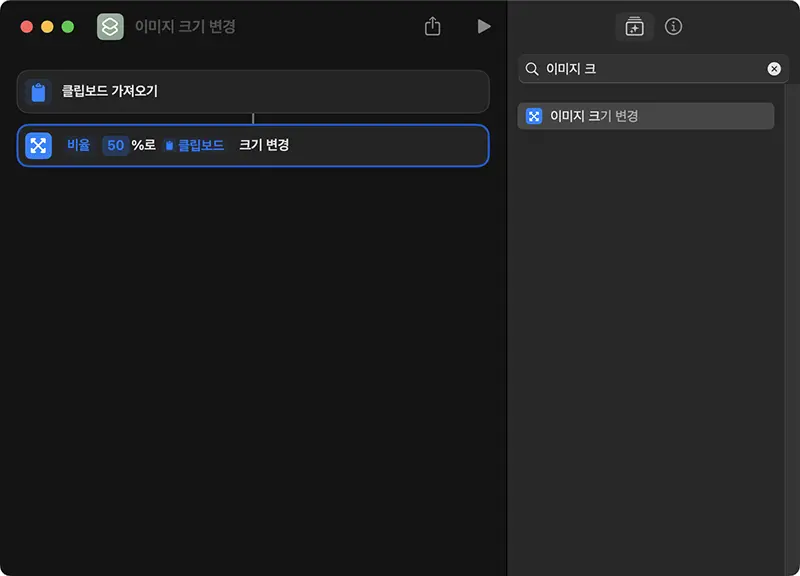Open shortcut details via the info icon
800x576 pixels.
click(673, 27)
